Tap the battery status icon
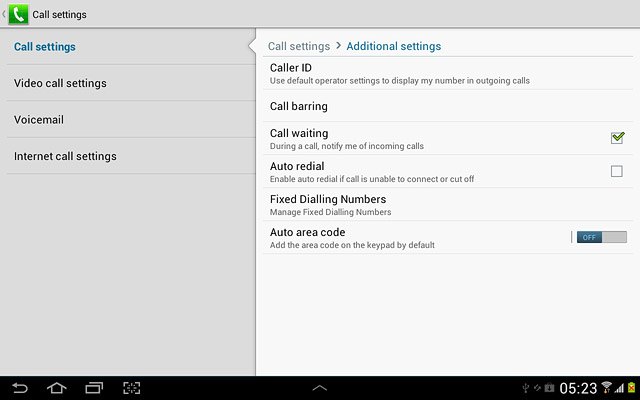 (631, 387)
